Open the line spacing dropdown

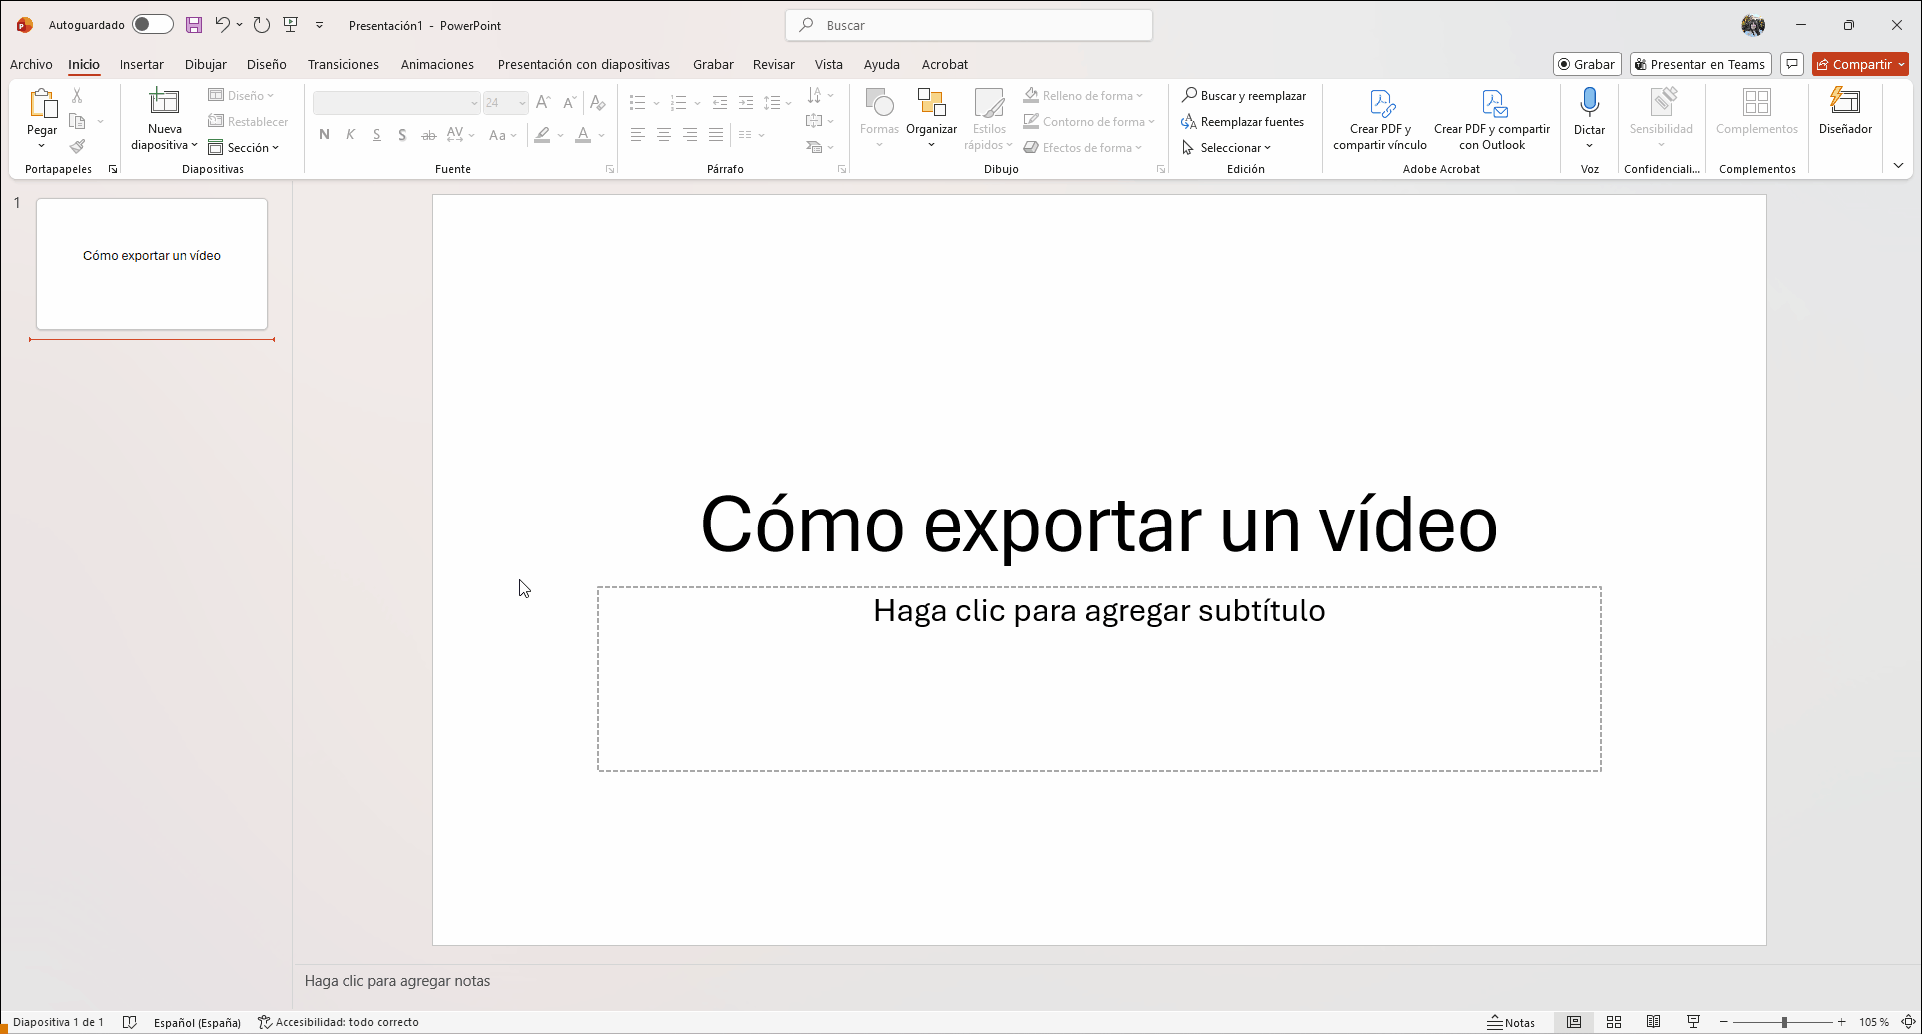777,103
